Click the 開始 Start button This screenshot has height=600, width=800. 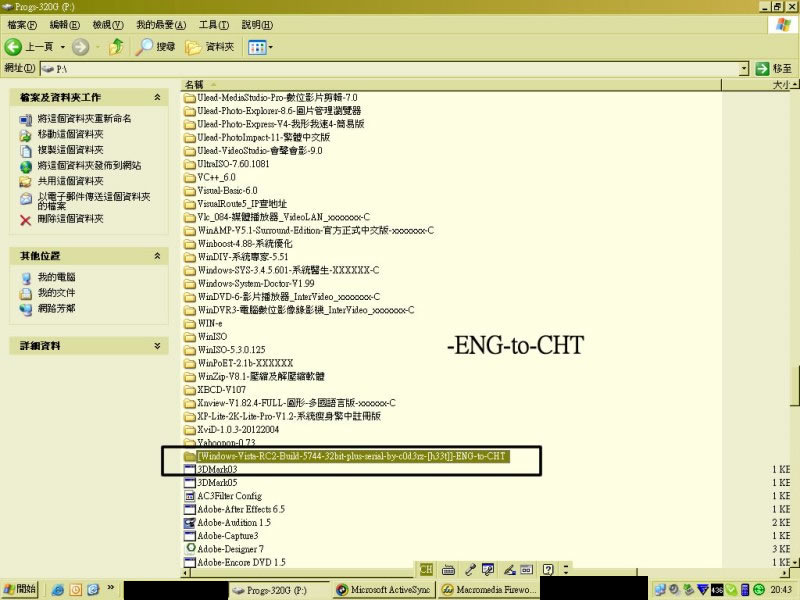pos(20,589)
